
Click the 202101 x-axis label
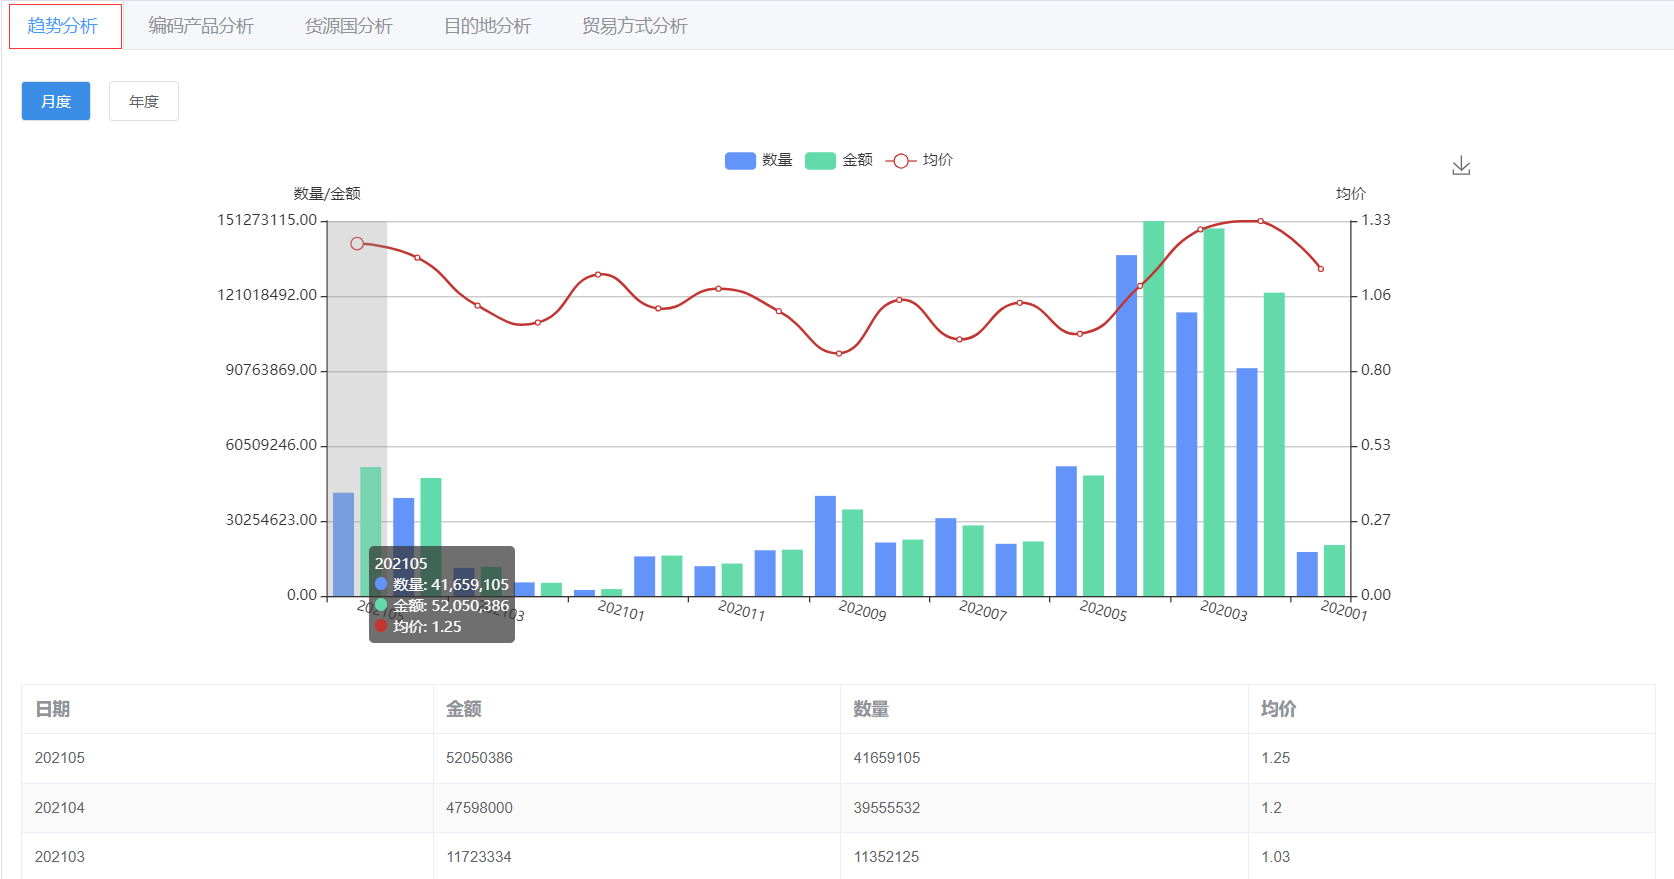click(621, 611)
